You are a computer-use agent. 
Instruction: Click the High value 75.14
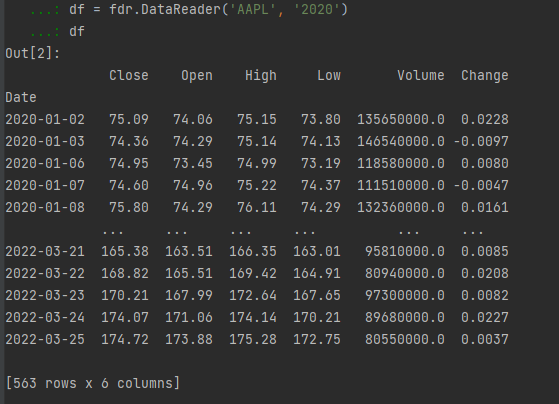[x=257, y=142]
